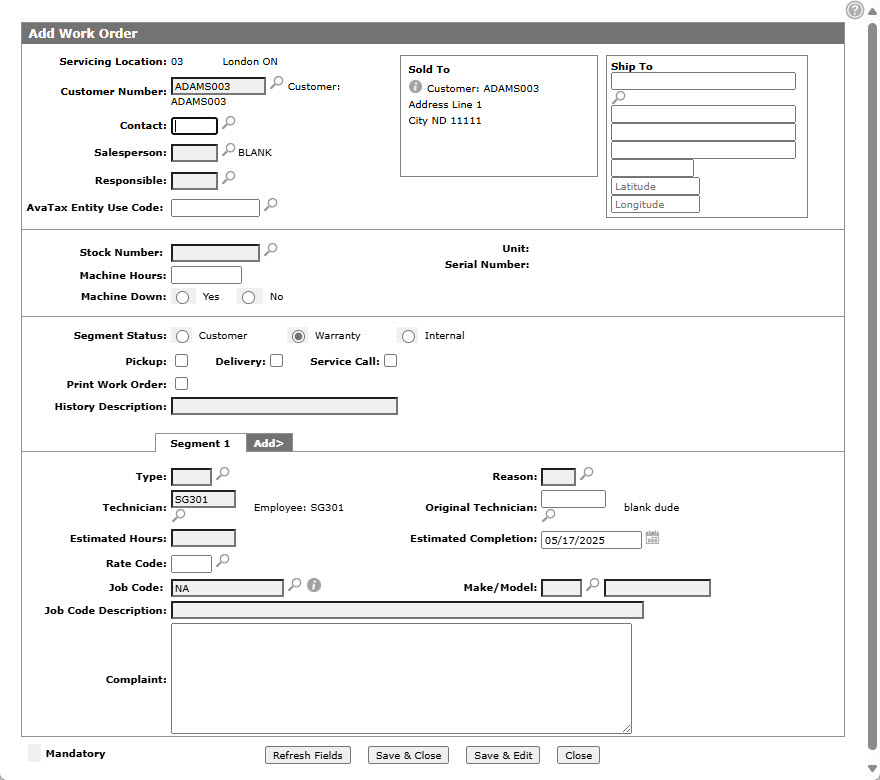The image size is (880, 780).
Task: Open customer number lookup magnifier
Action: click(x=276, y=83)
